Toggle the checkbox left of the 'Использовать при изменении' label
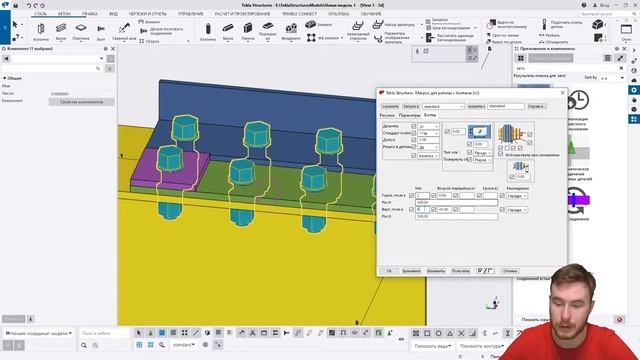 [x=501, y=155]
